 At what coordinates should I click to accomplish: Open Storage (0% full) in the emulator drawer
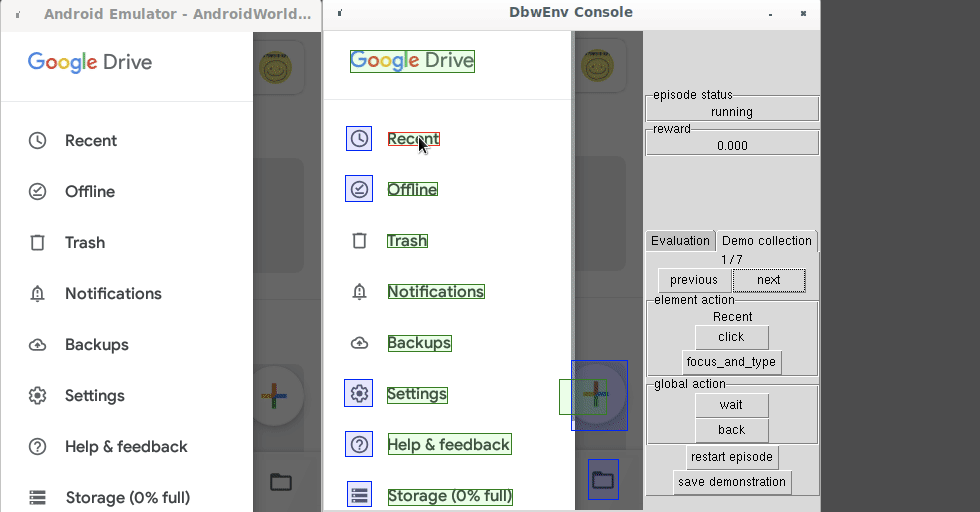pos(127,498)
